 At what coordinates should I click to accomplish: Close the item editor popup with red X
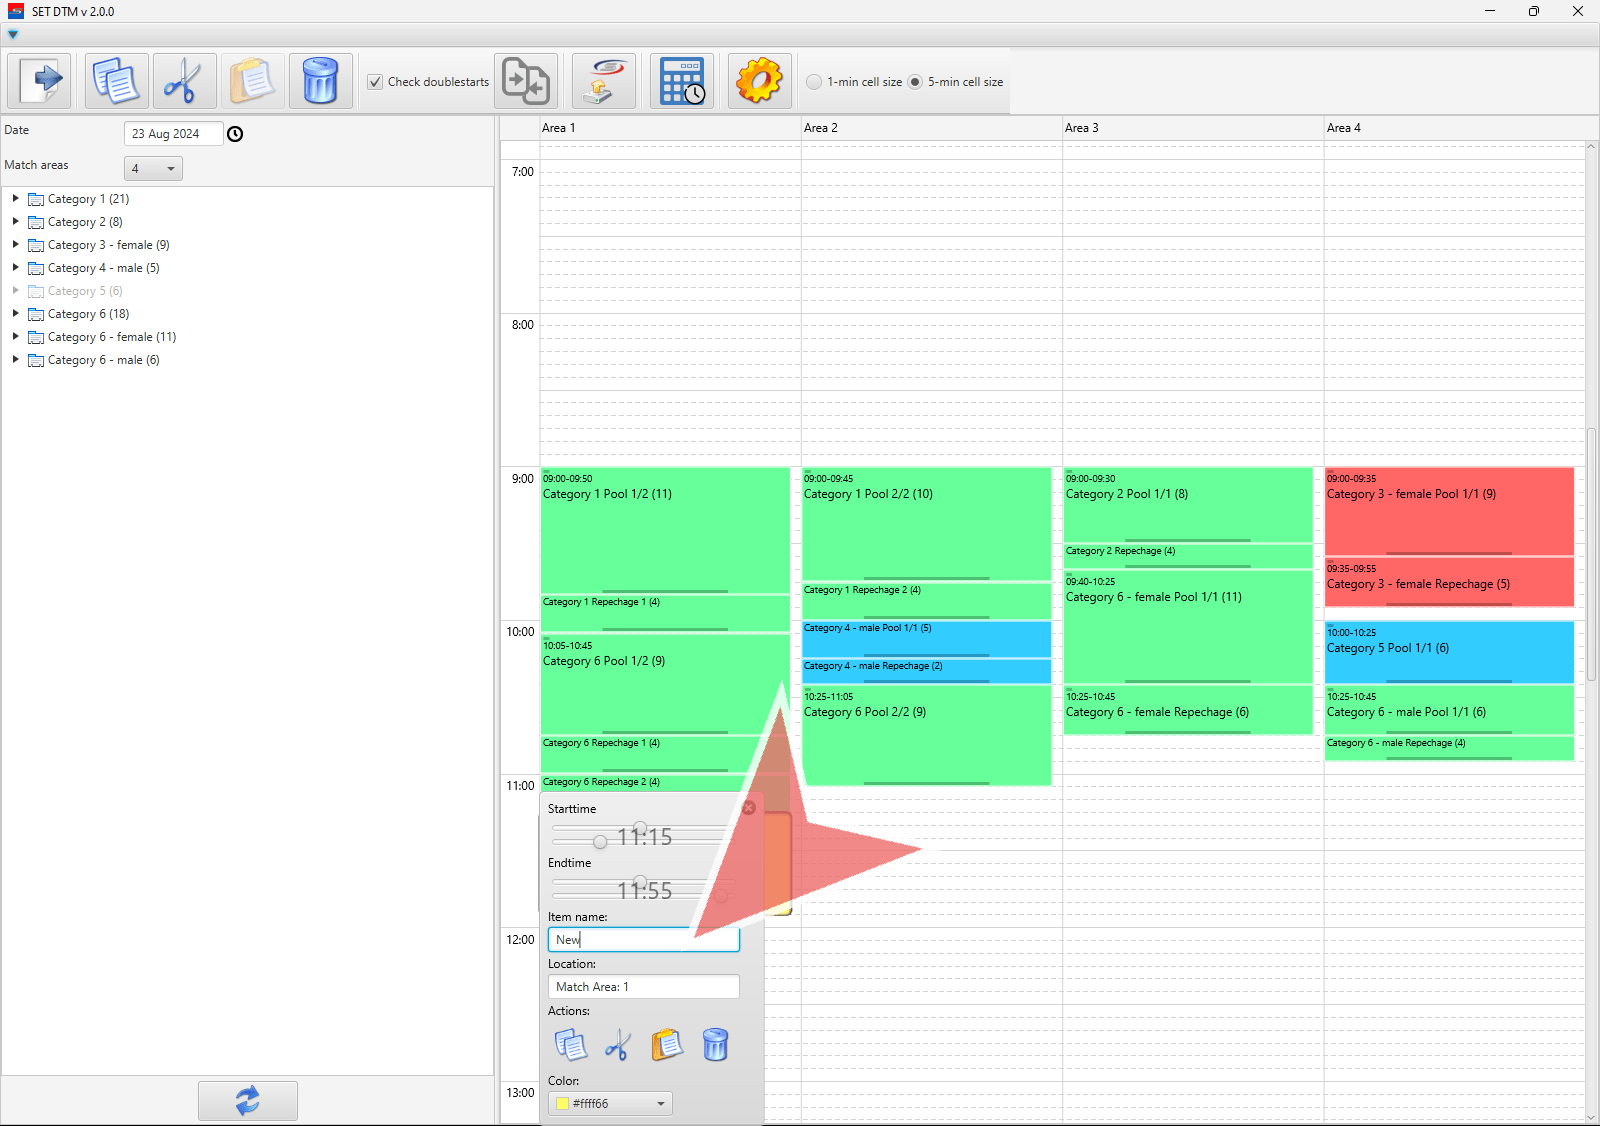coord(749,808)
